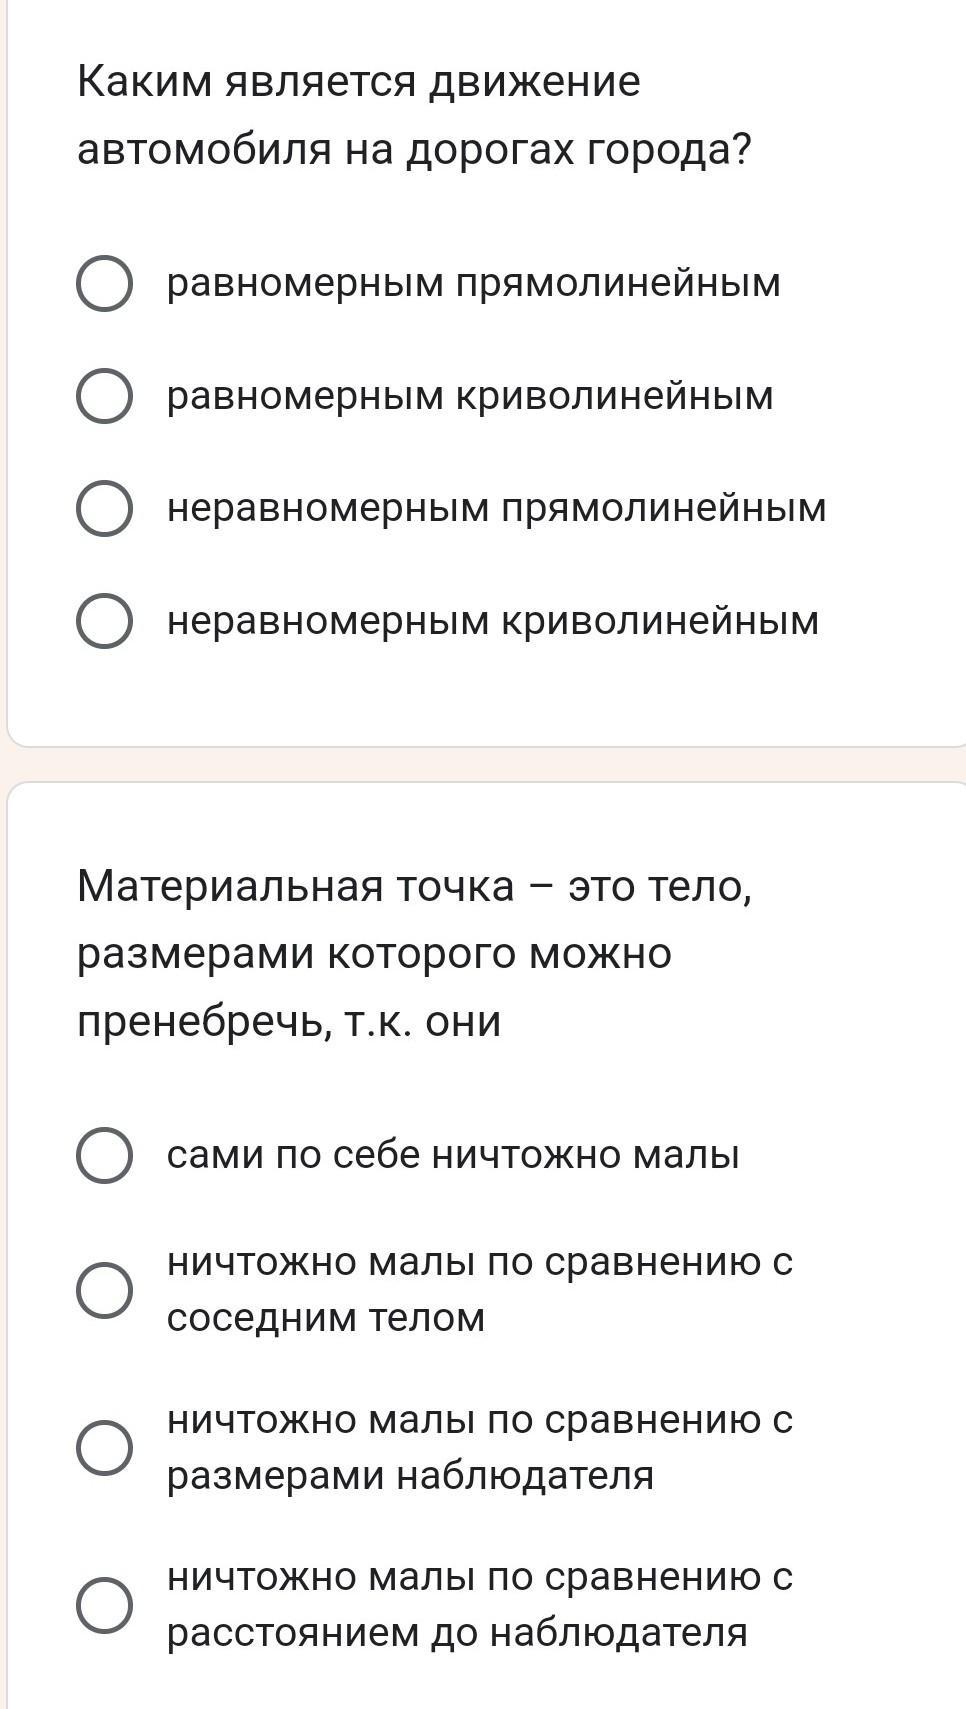
Task: Click the background strip between the two question cards
Action: [x=483, y=765]
